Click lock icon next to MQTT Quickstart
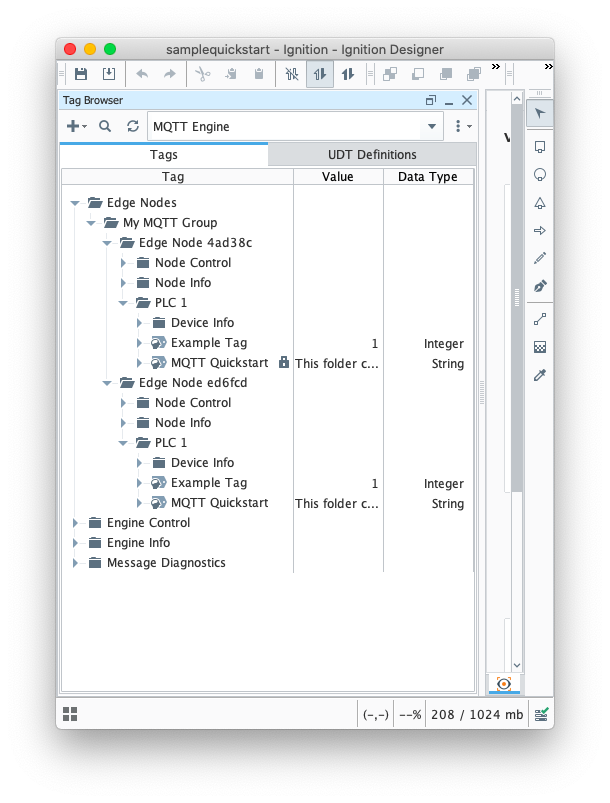 tap(284, 363)
